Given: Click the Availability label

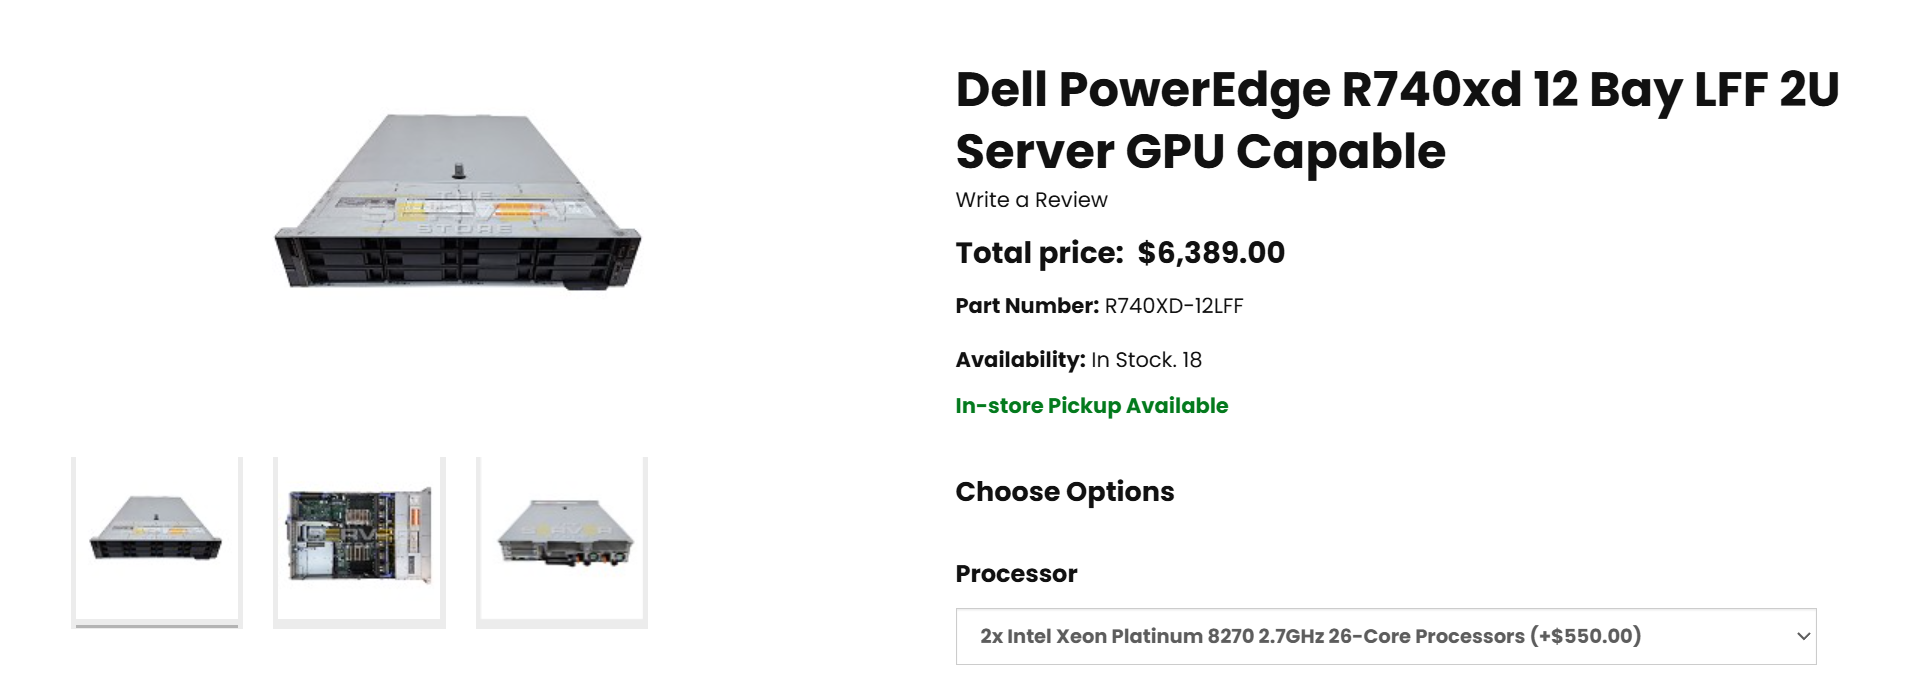Looking at the screenshot, I should 1020,360.
